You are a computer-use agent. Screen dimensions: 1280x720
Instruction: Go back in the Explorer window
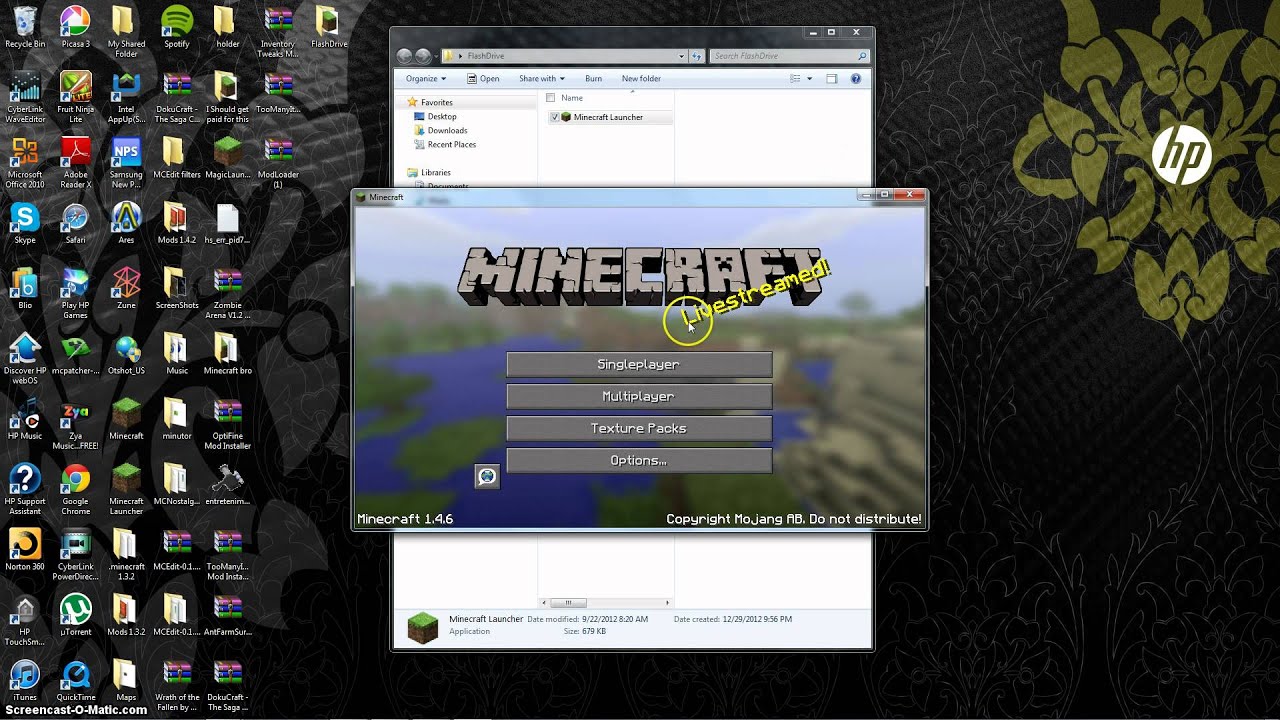[404, 56]
